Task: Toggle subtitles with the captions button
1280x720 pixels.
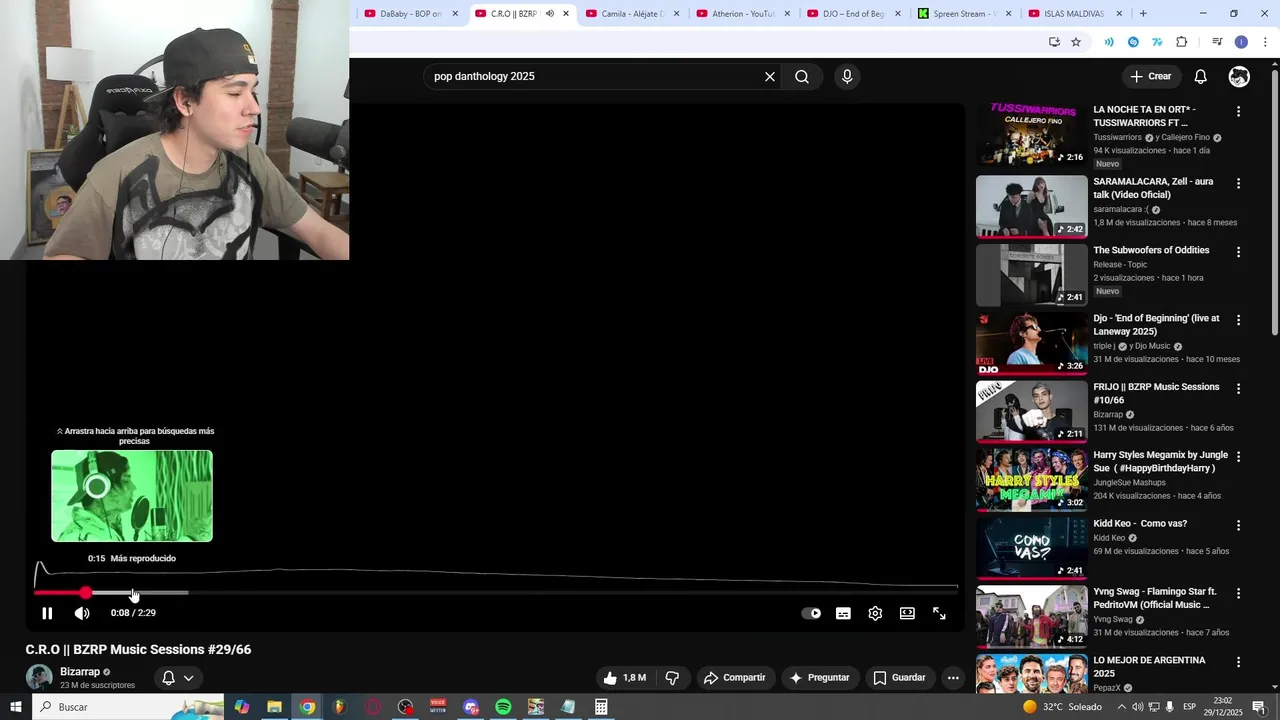Action: (843, 613)
